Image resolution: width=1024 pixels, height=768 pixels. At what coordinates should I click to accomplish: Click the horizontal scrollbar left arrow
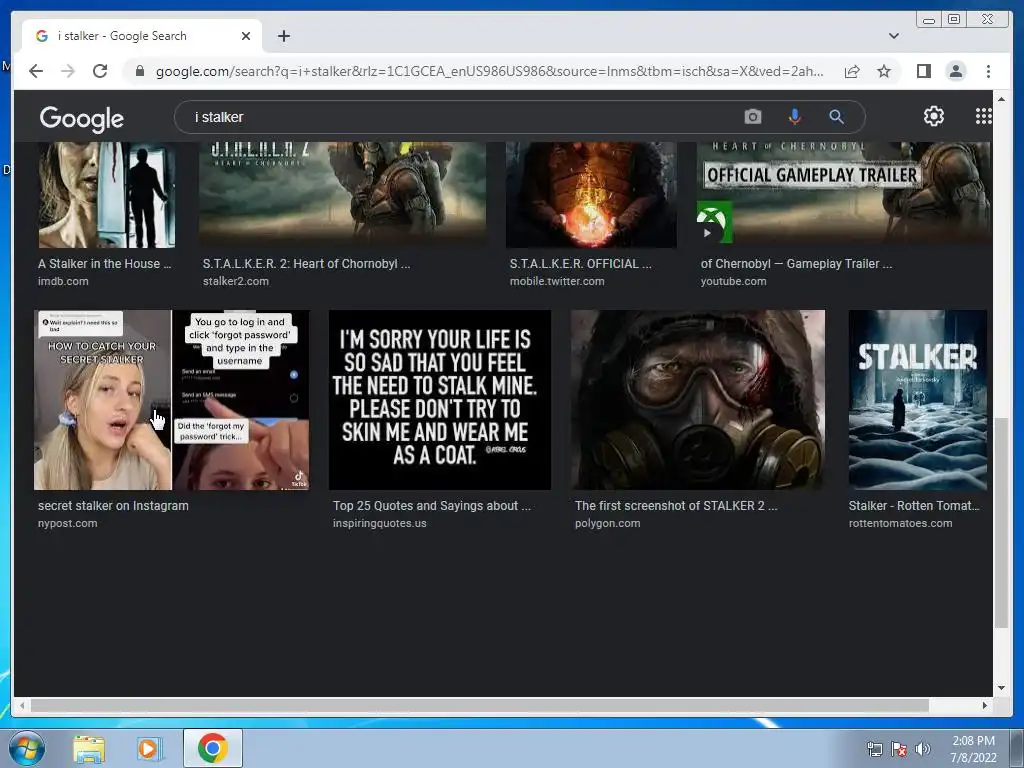click(x=22, y=705)
